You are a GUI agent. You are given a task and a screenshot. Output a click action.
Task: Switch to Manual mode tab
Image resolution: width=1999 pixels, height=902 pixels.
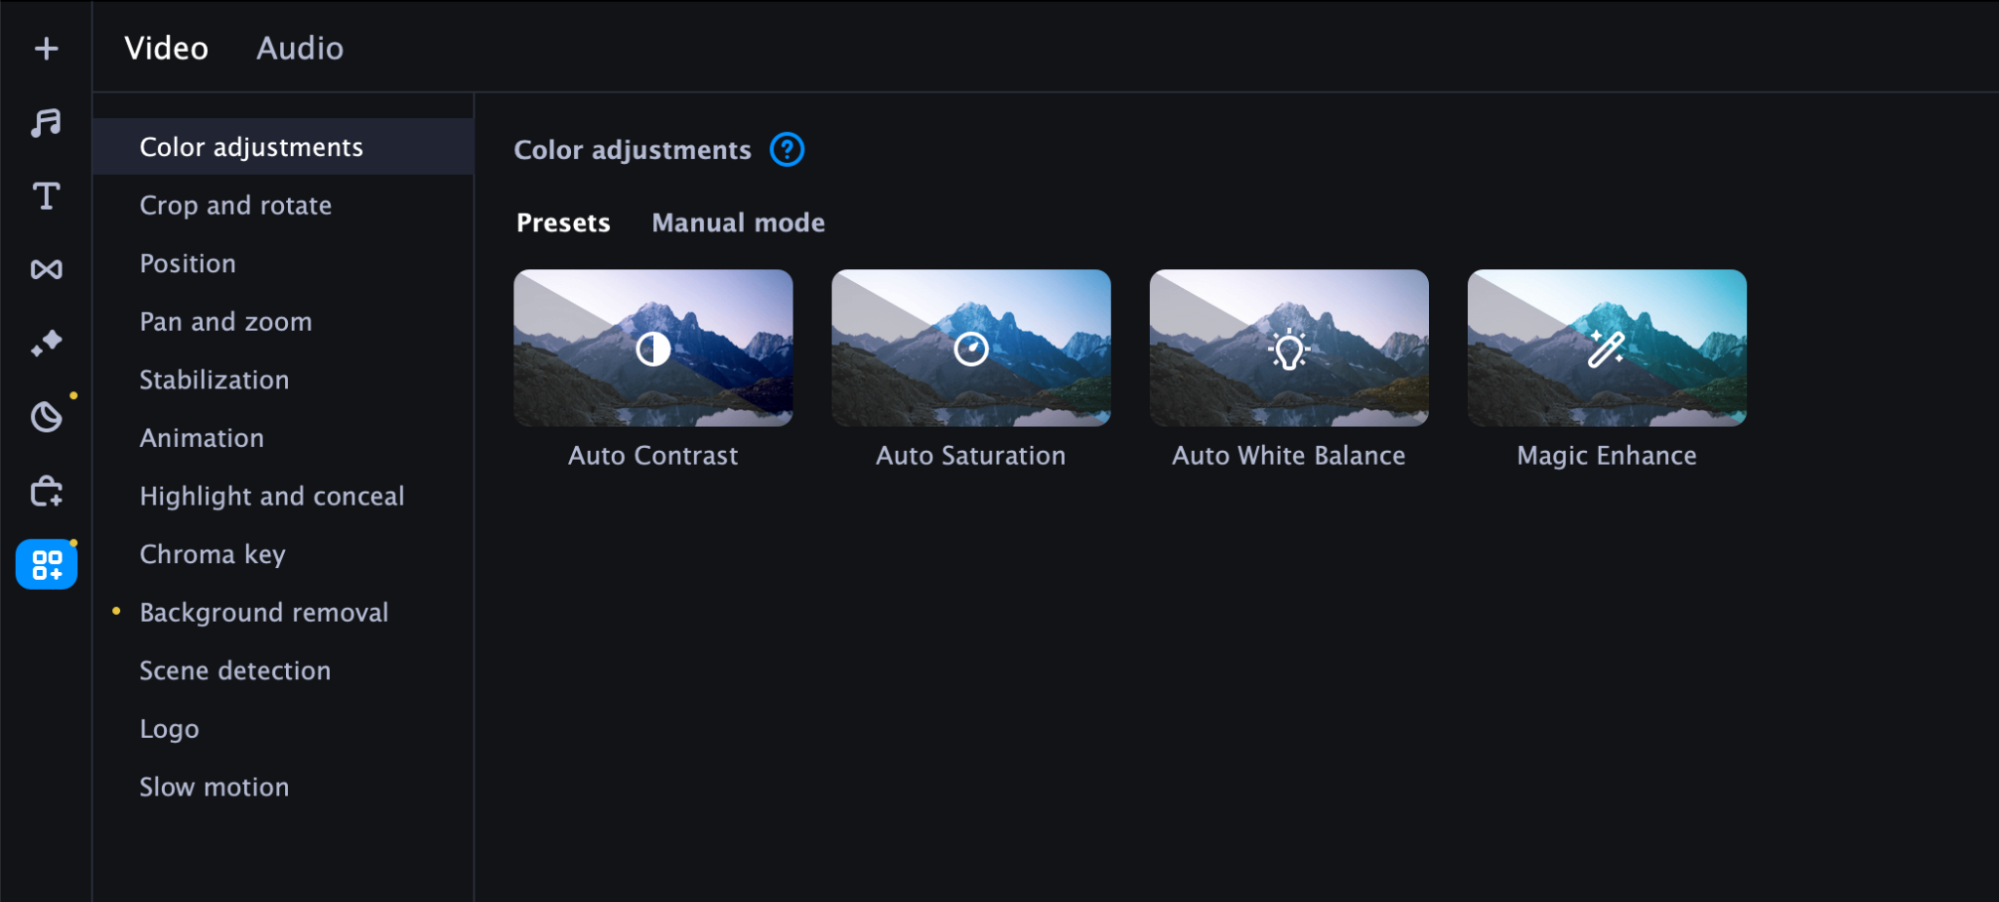738,223
